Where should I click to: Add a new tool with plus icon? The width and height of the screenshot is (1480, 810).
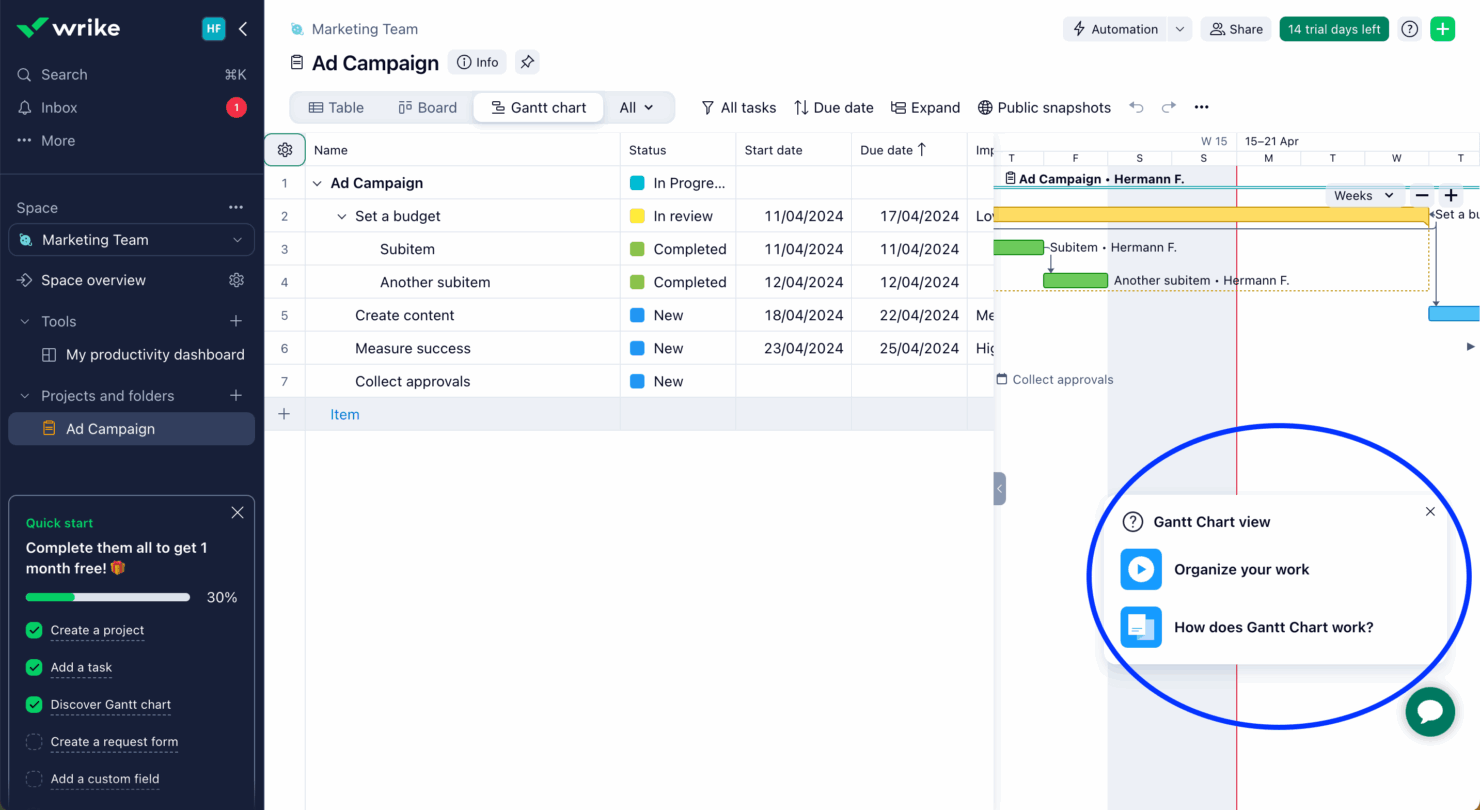(236, 321)
